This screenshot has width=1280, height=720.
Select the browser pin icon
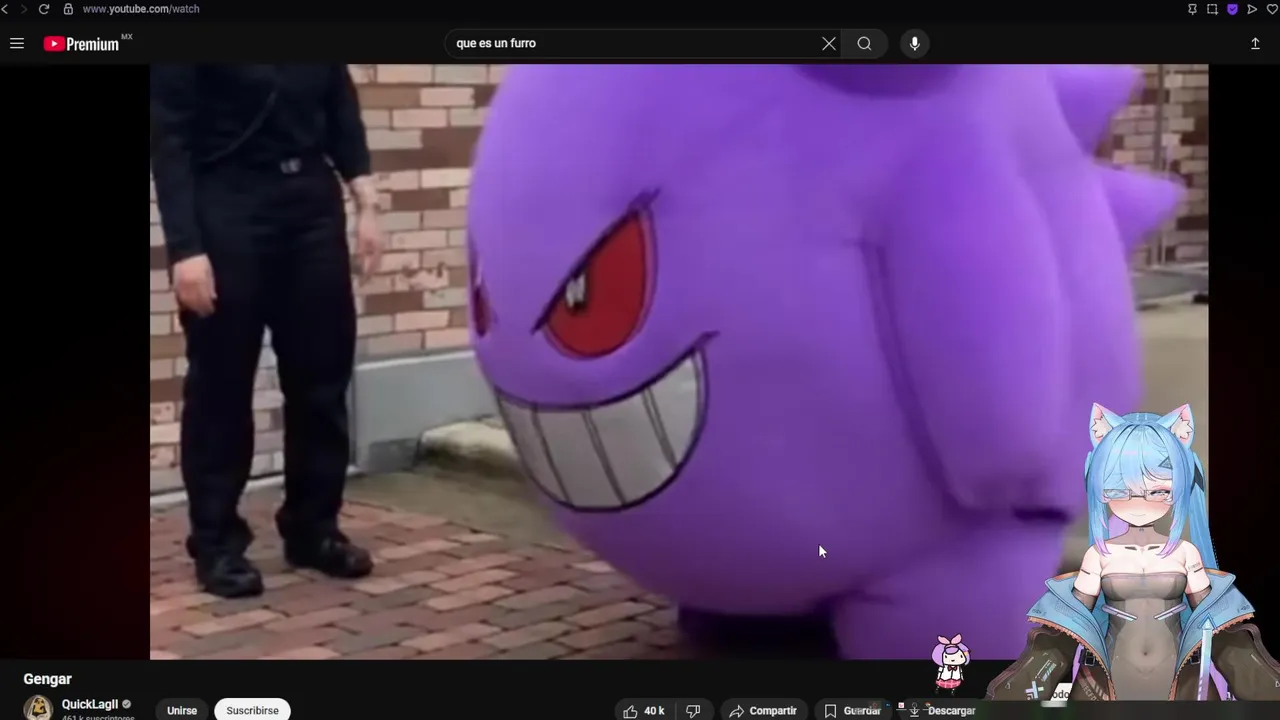pos(1192,9)
